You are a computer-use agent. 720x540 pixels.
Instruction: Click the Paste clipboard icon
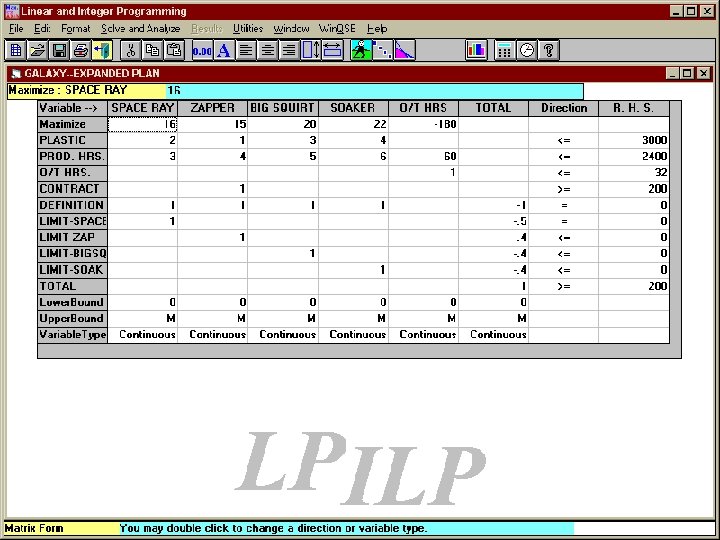click(174, 50)
